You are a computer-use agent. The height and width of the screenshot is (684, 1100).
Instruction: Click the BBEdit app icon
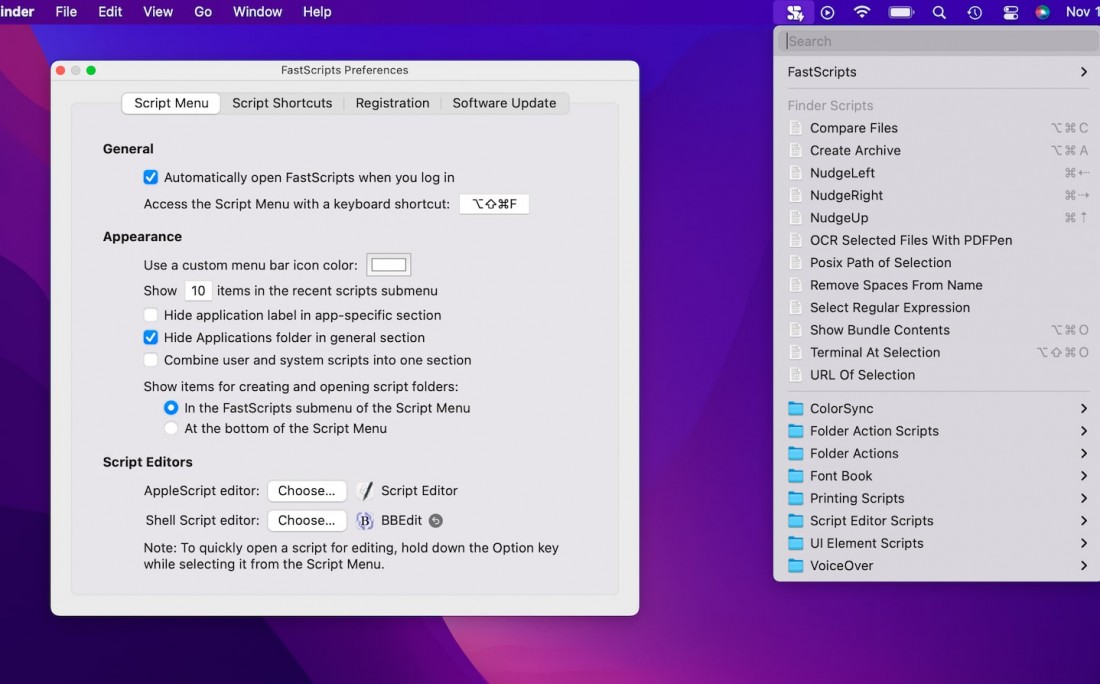pyautogui.click(x=365, y=521)
